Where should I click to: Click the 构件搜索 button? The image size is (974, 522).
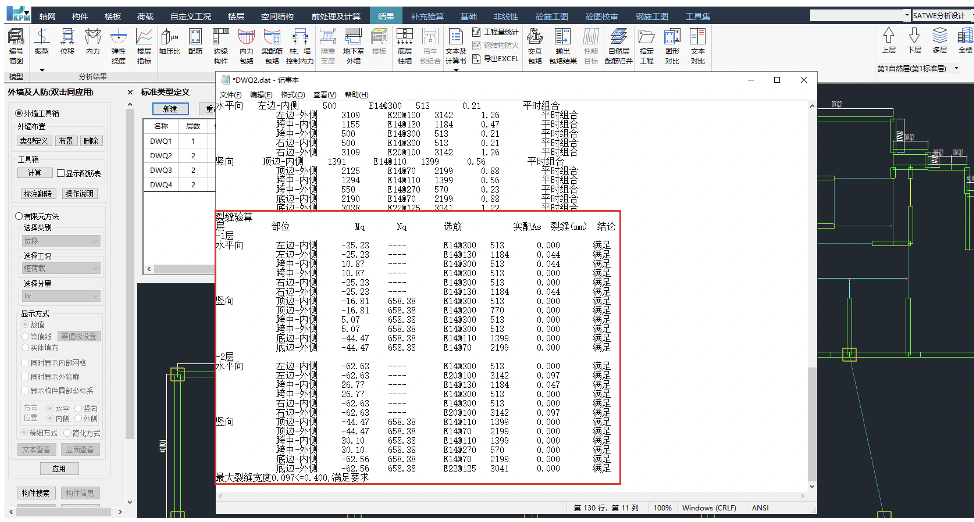pos(36,493)
